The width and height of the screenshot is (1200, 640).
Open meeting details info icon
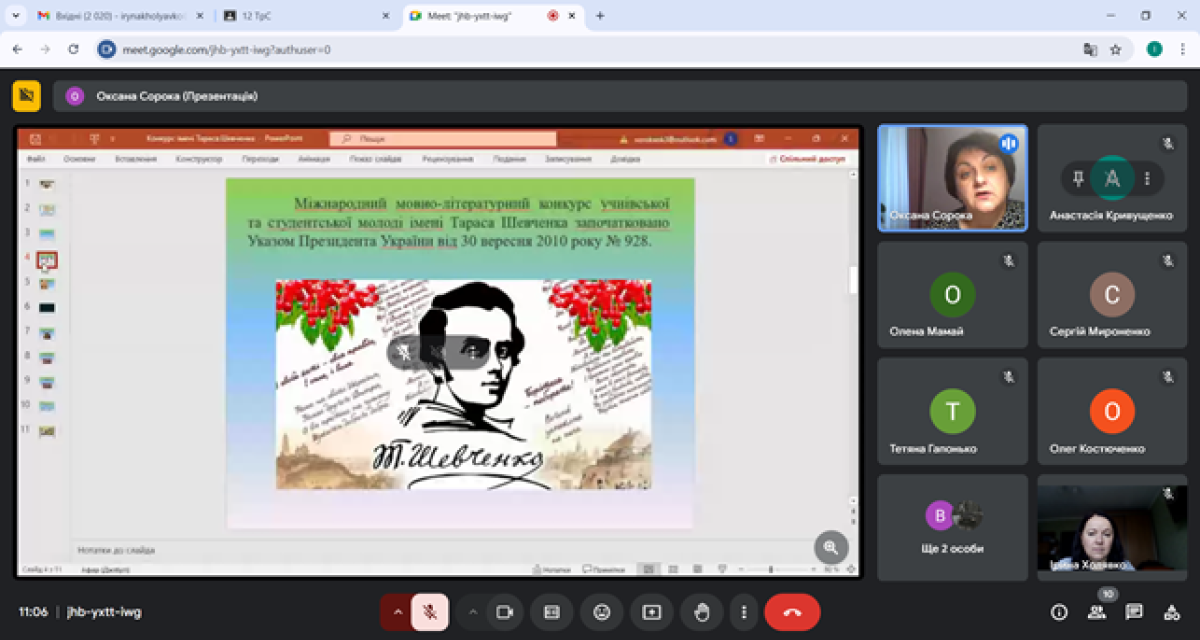pyautogui.click(x=1059, y=612)
